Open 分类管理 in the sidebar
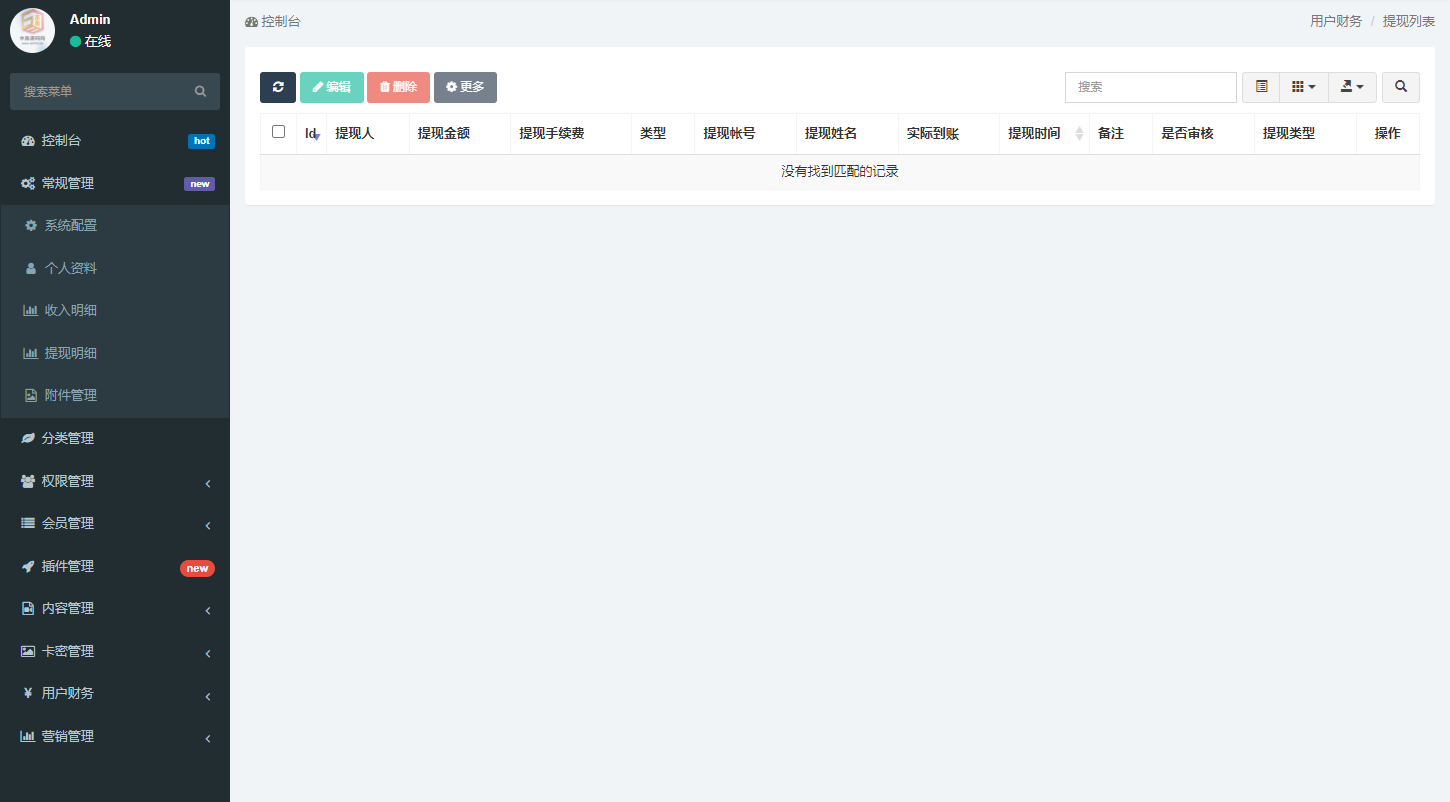This screenshot has width=1450, height=802. pyautogui.click(x=115, y=439)
